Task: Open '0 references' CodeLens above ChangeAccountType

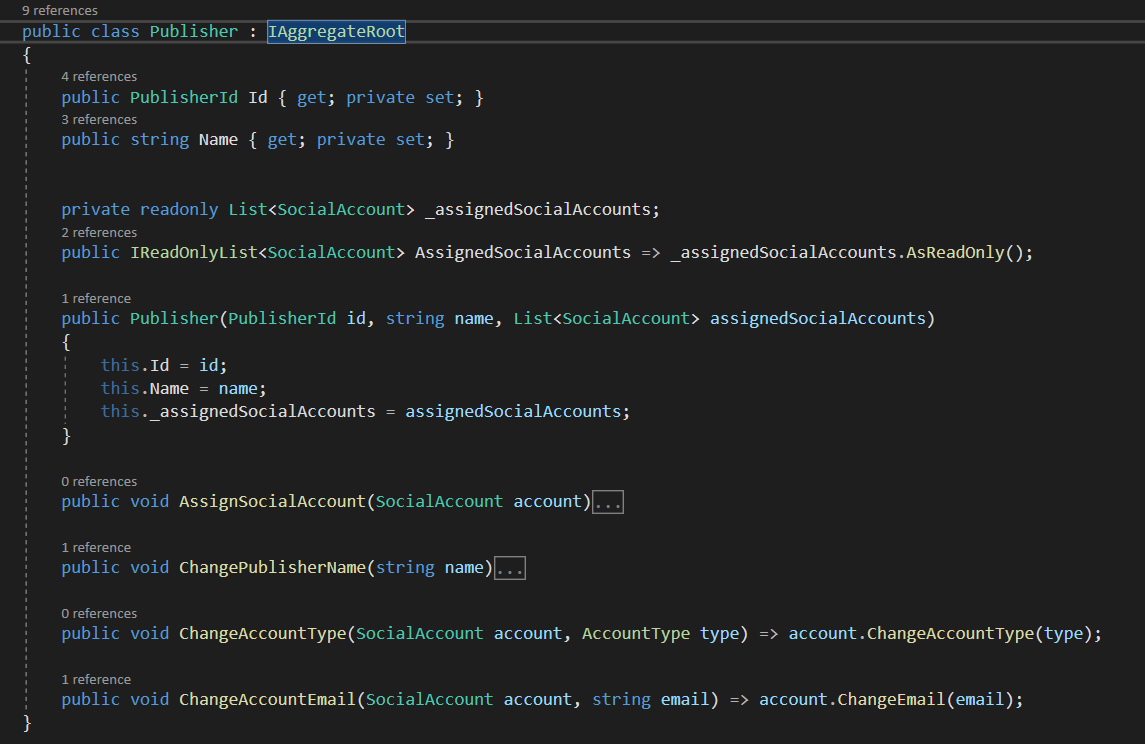Action: tap(99, 613)
